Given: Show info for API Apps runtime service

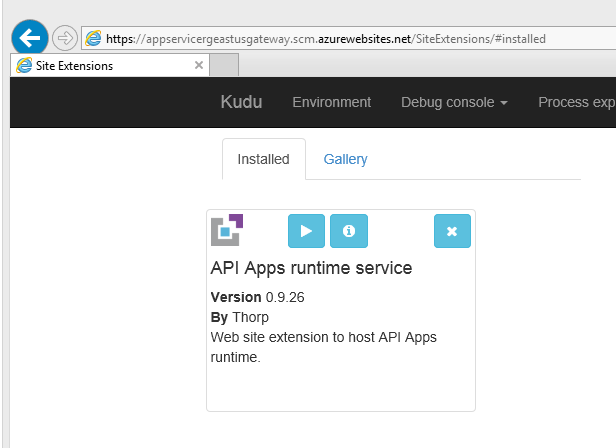Looking at the screenshot, I should point(349,230).
